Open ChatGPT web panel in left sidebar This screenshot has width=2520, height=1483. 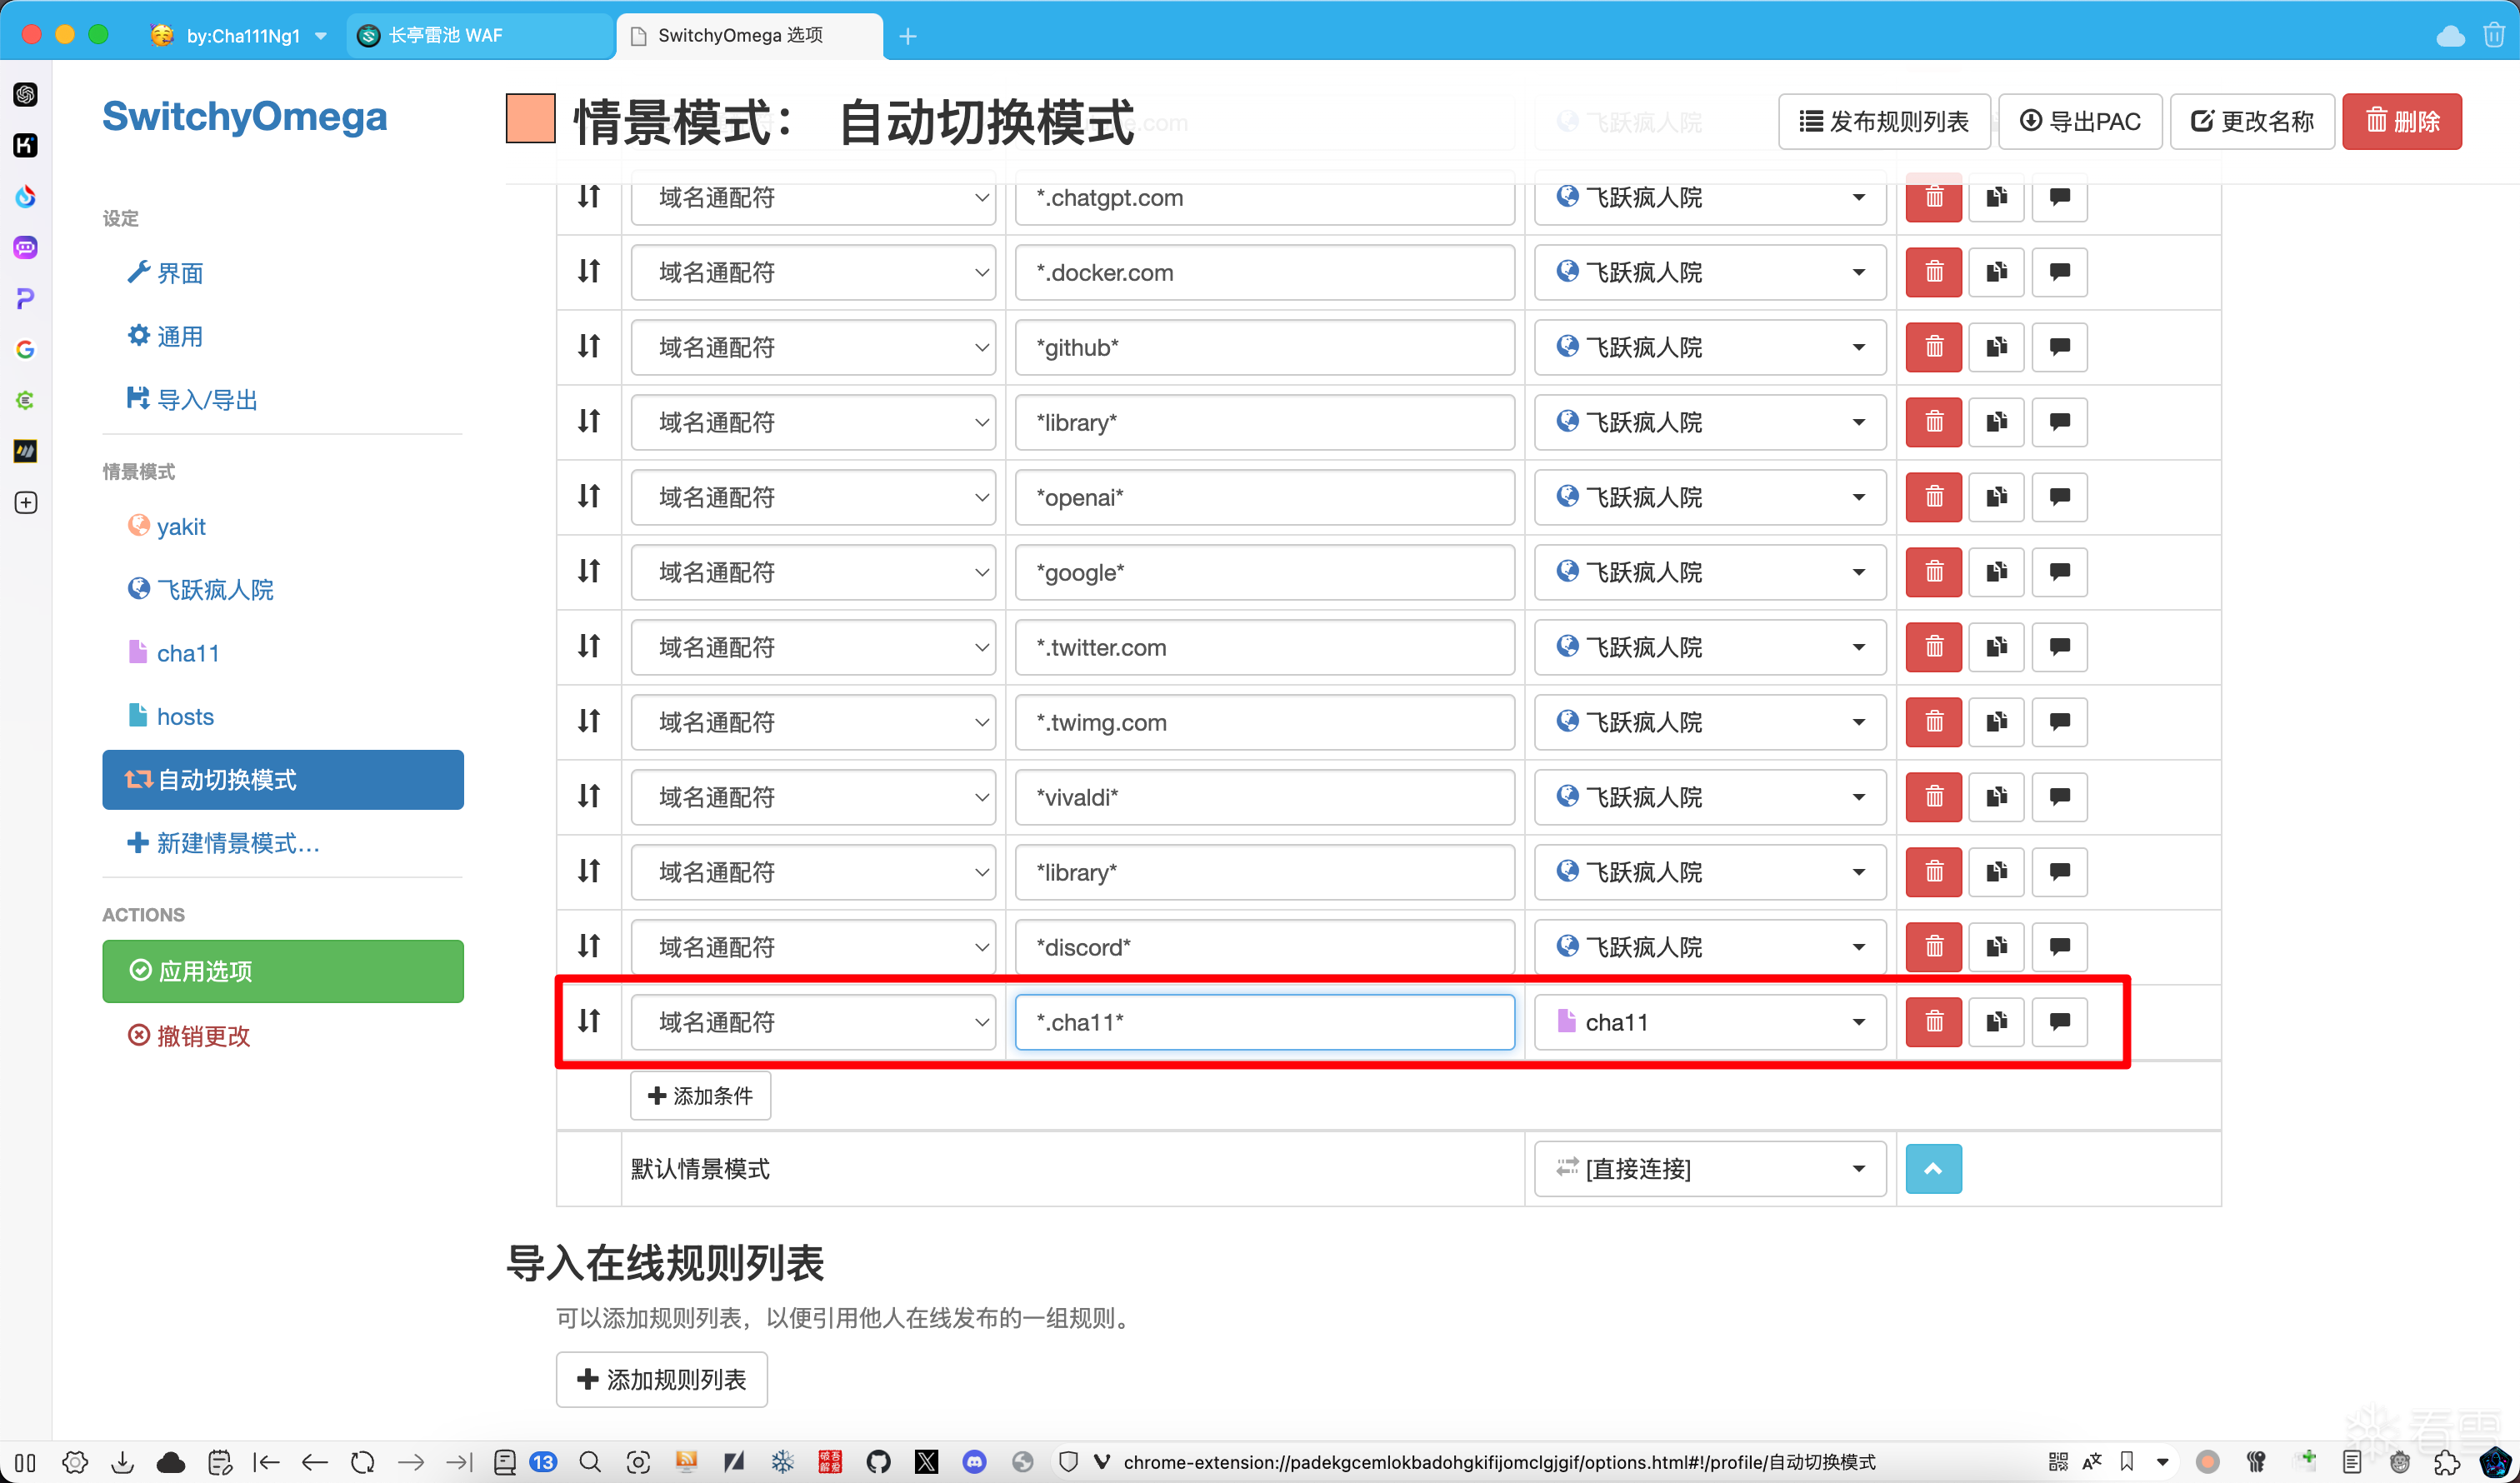point(26,94)
